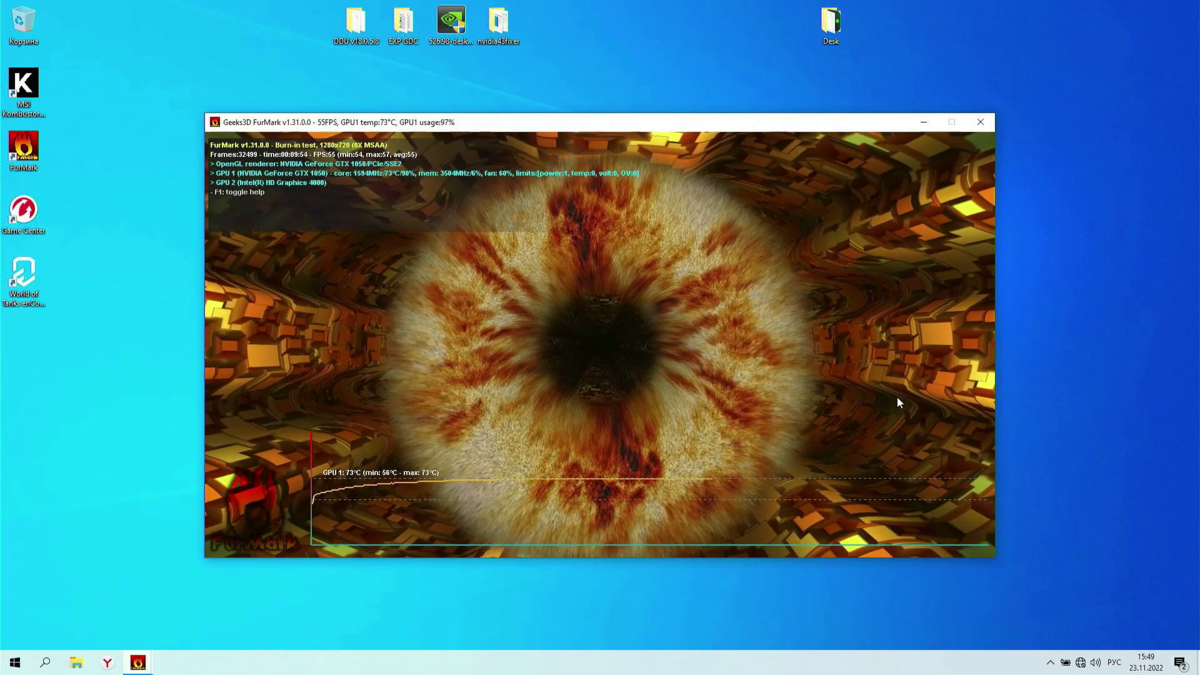The height and width of the screenshot is (675, 1200).
Task: Select the Game Center desktop shortcut
Action: (23, 215)
